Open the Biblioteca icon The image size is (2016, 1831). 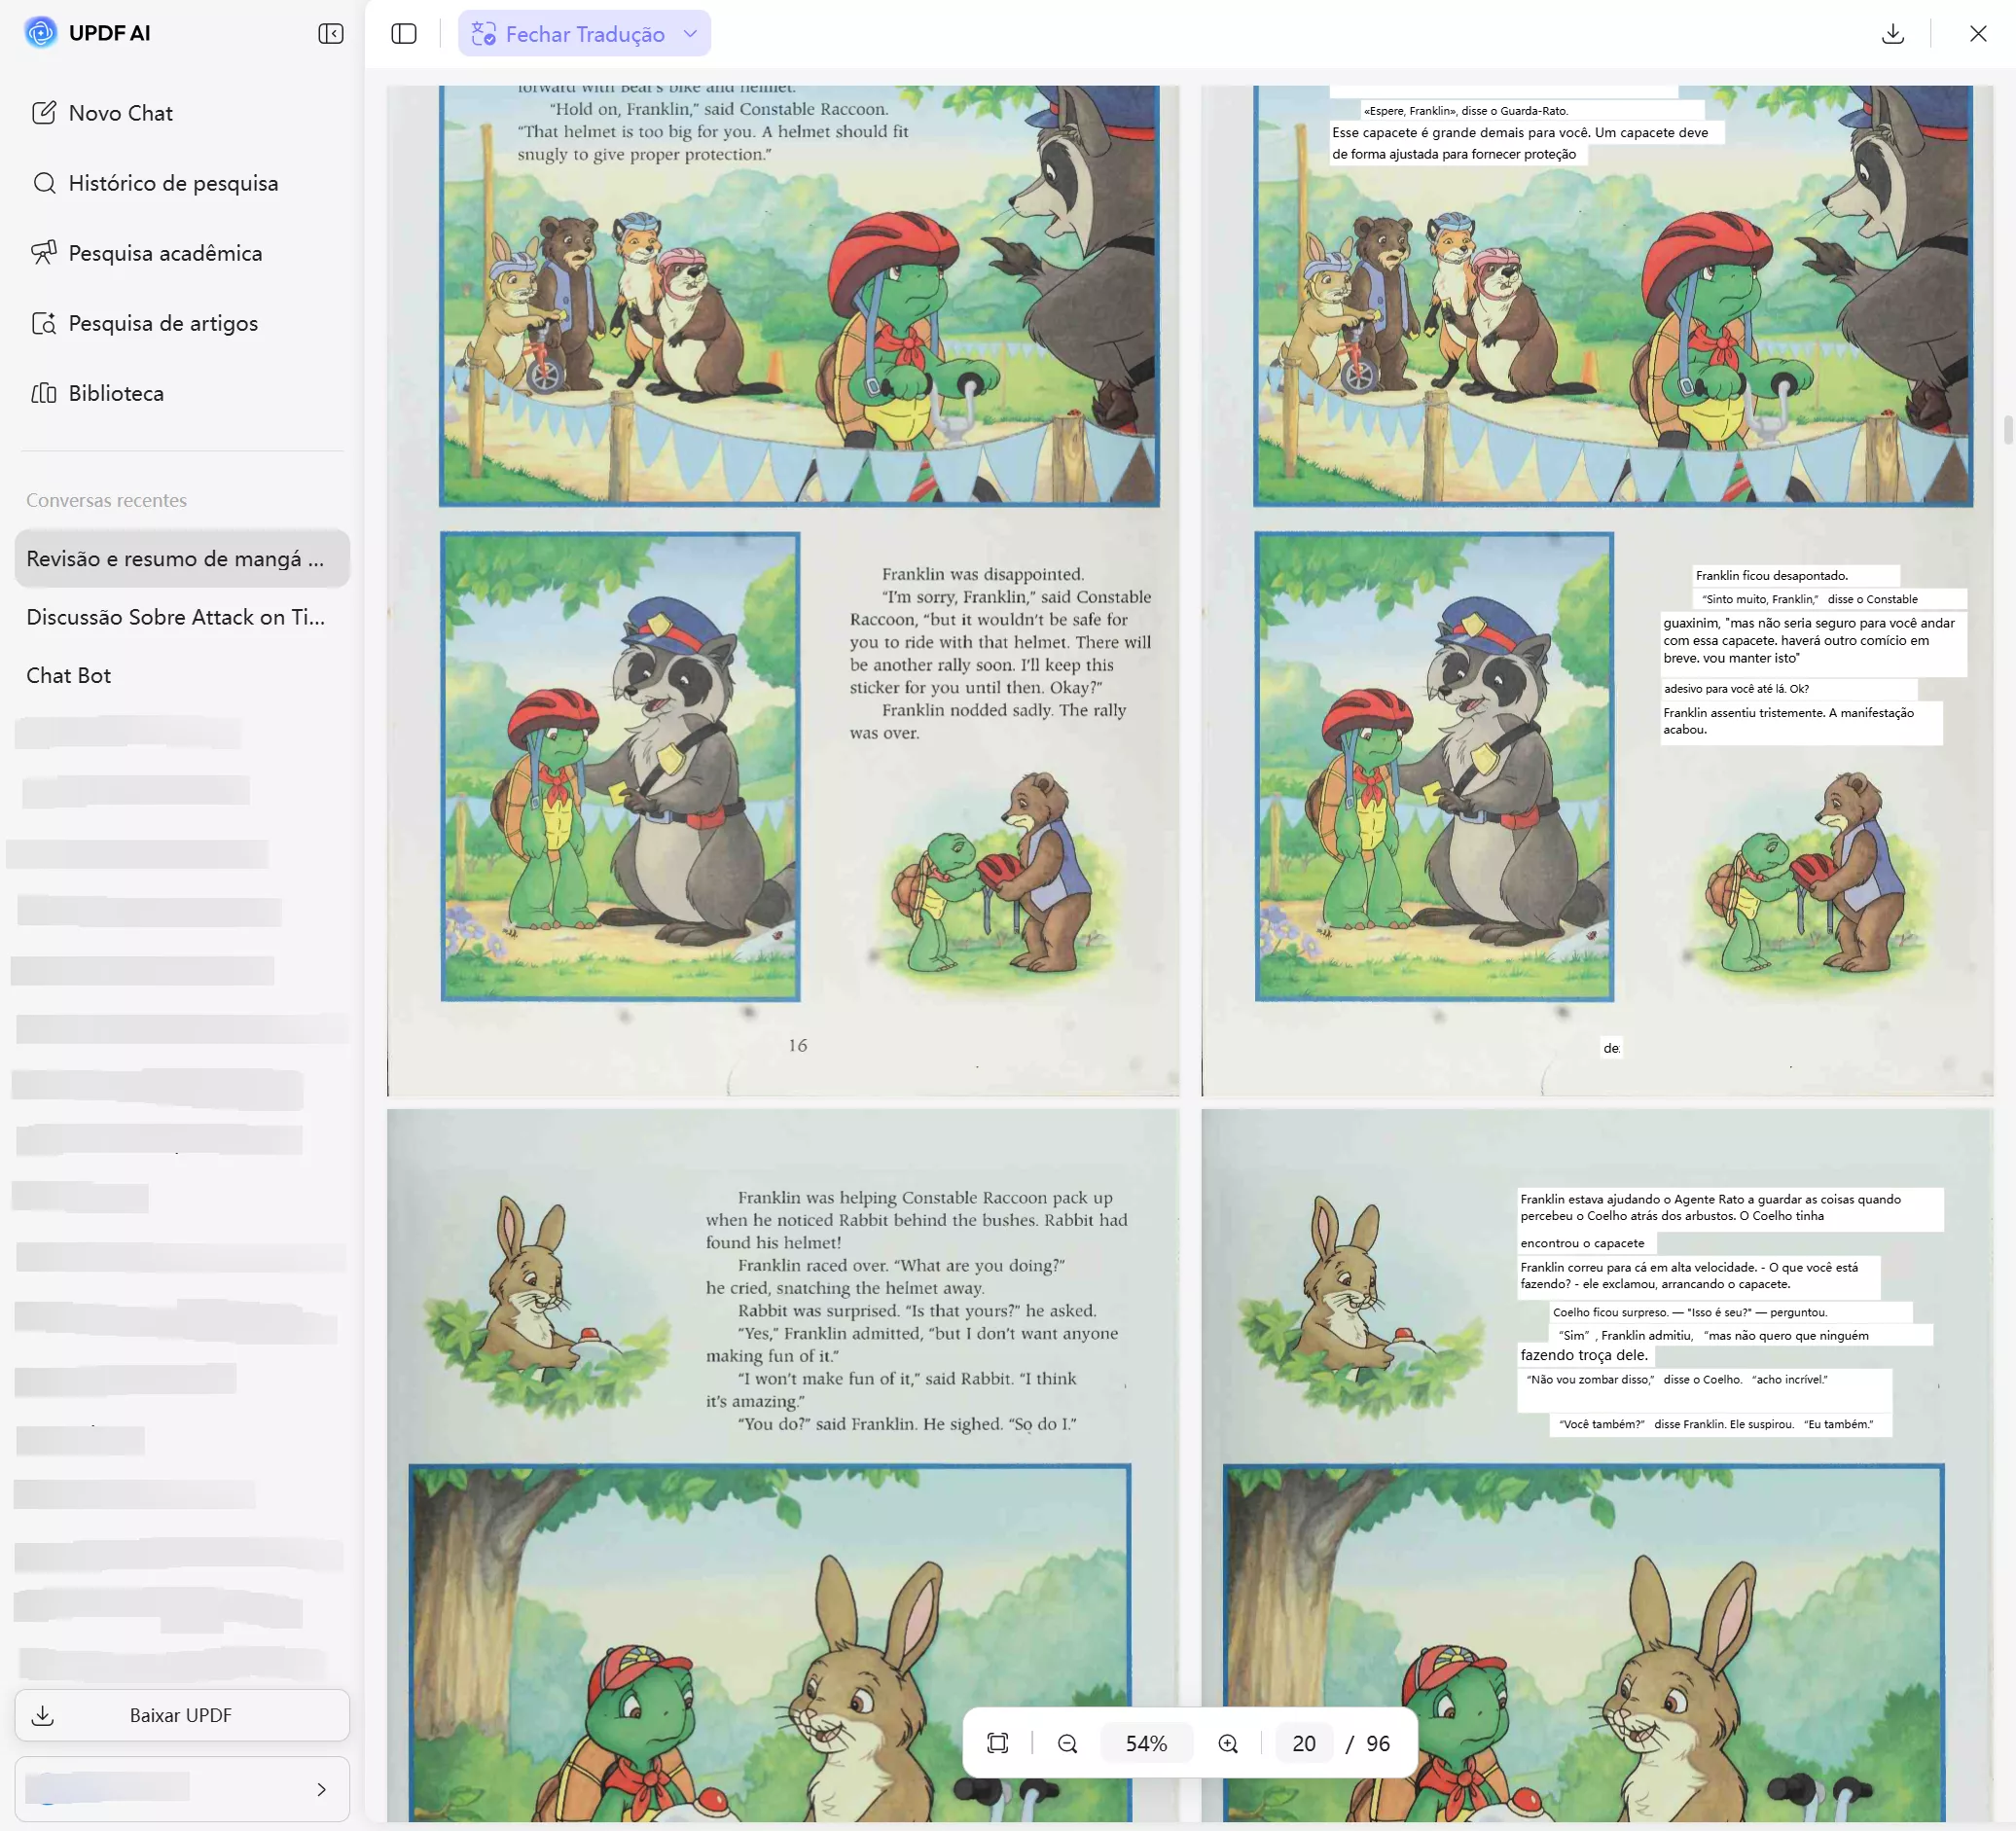pos(44,393)
